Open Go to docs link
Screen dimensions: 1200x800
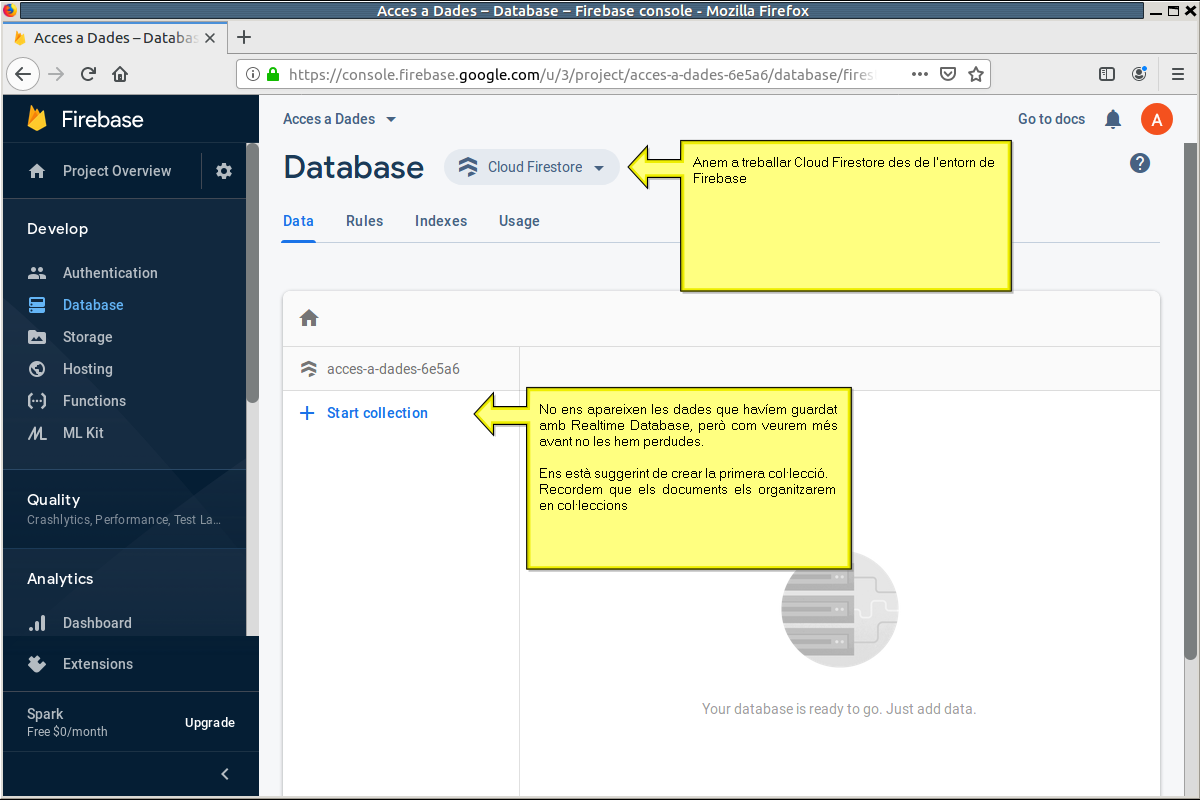1051,119
